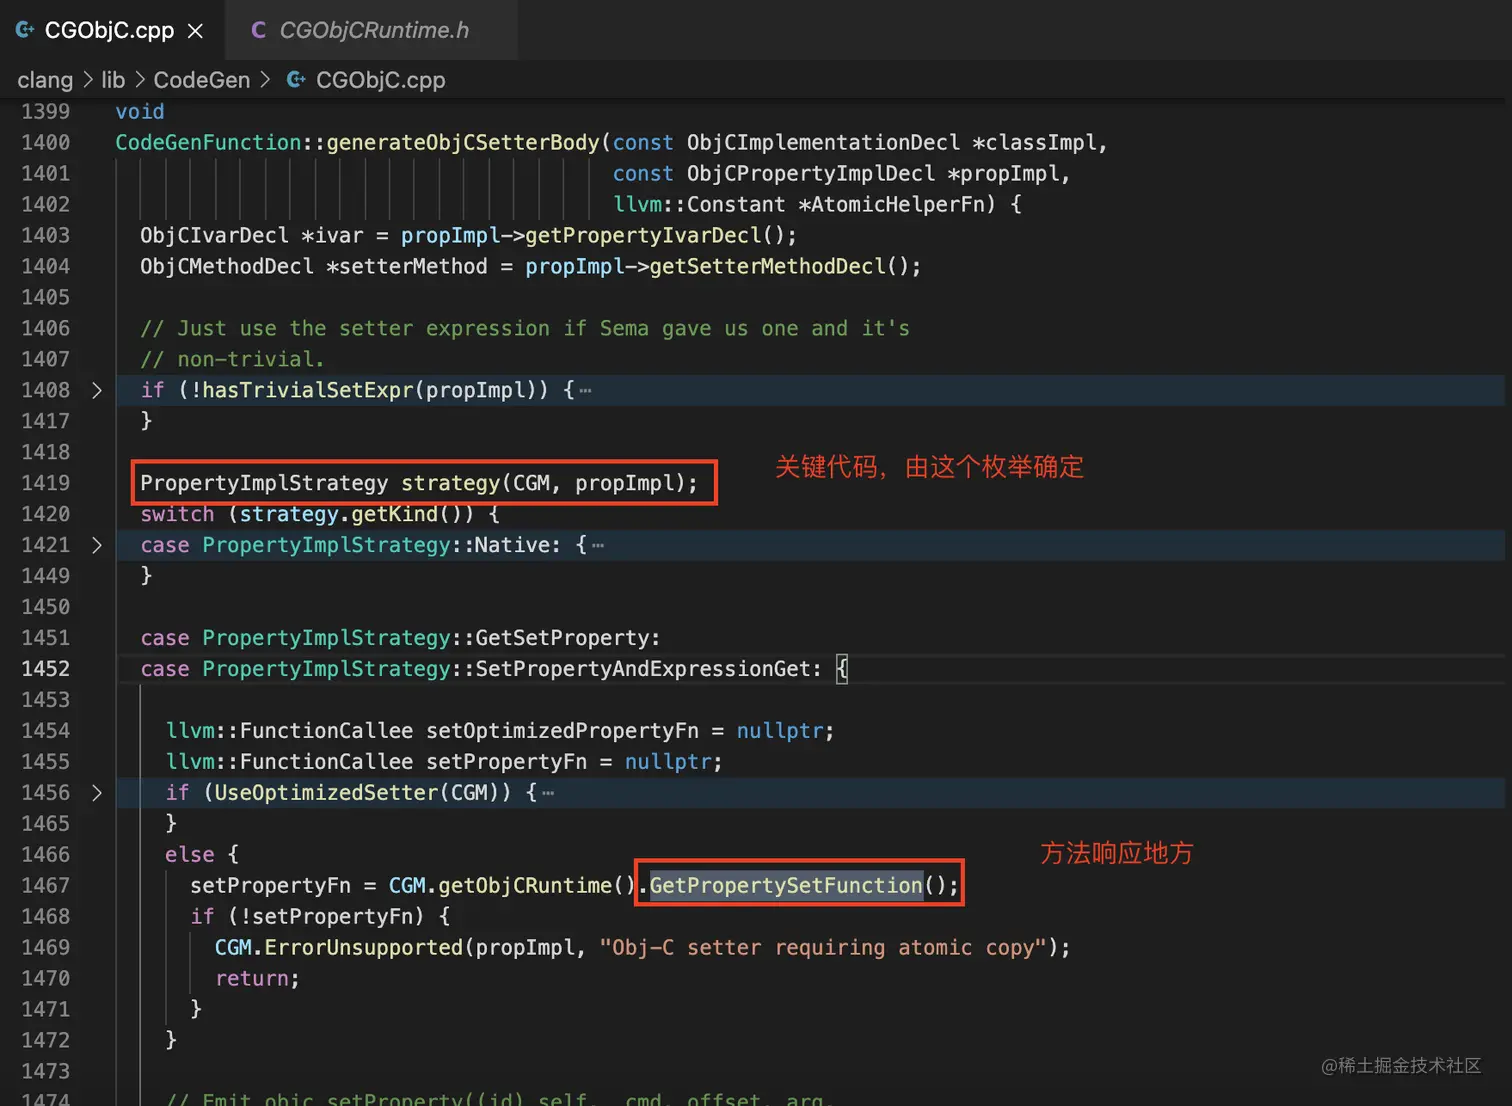The height and width of the screenshot is (1106, 1512).
Task: Open the lib breadcrumb dropdown
Action: (x=113, y=79)
